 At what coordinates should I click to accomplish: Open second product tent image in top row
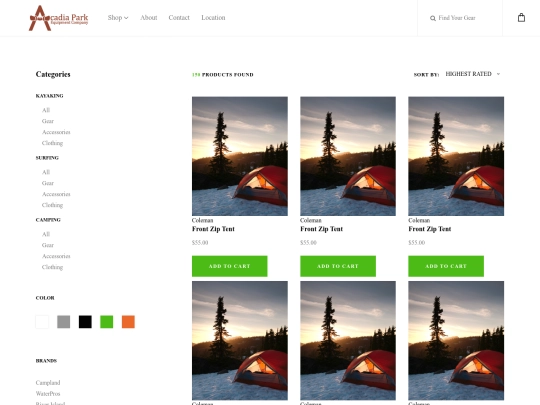coord(348,156)
